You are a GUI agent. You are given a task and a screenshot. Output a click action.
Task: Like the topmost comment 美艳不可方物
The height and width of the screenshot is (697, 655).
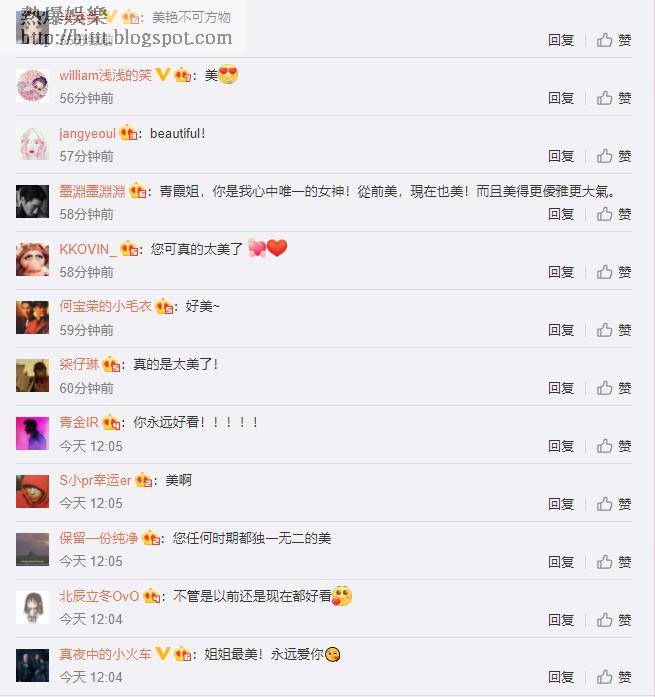point(614,40)
